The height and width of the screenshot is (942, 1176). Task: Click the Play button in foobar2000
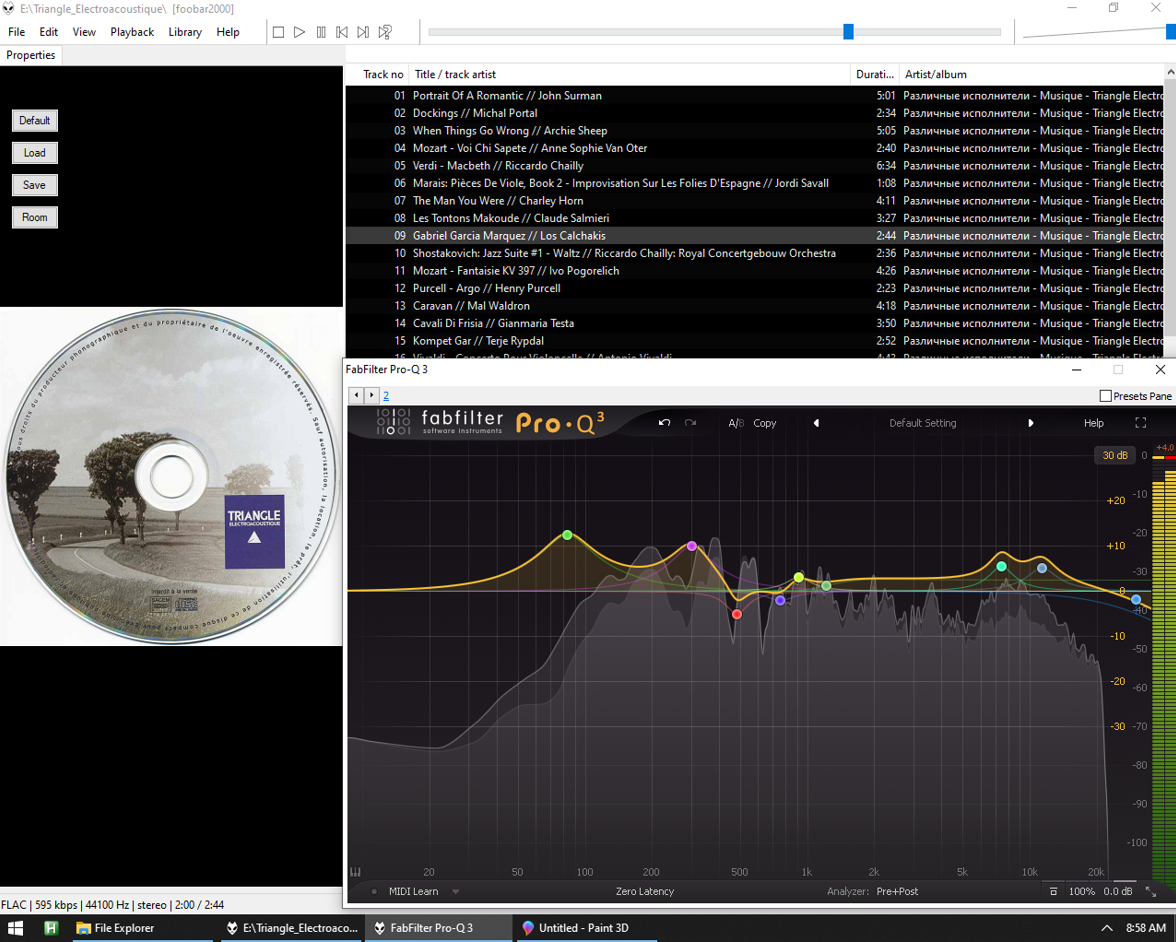pos(299,32)
